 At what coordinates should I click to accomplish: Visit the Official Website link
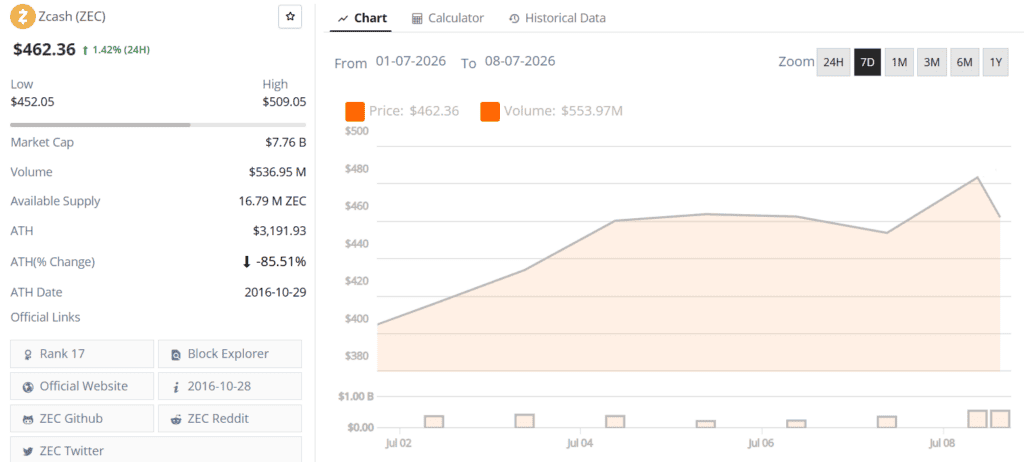click(x=82, y=386)
